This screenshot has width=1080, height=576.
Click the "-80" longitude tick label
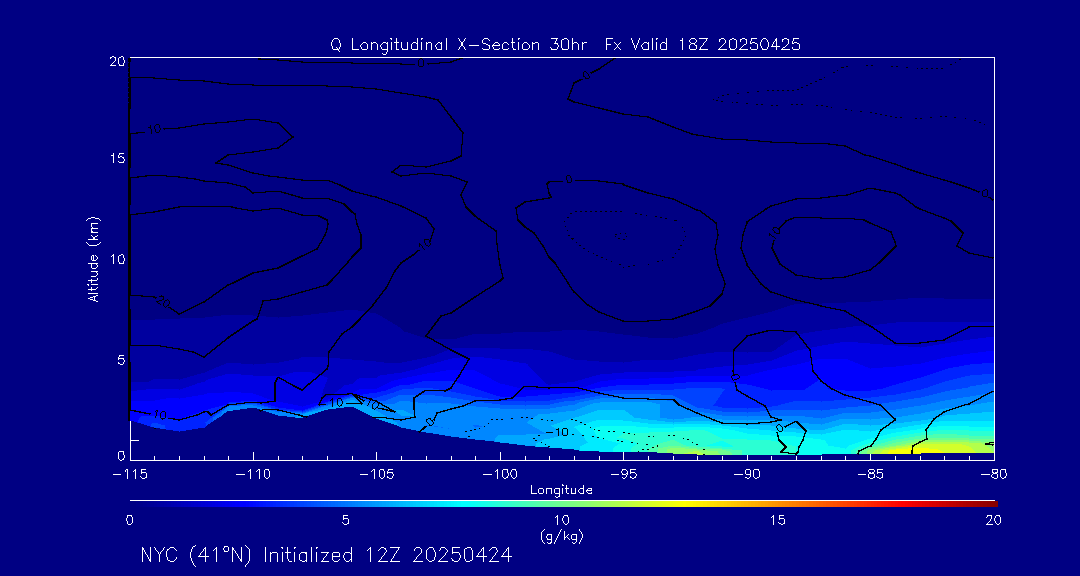pos(993,475)
